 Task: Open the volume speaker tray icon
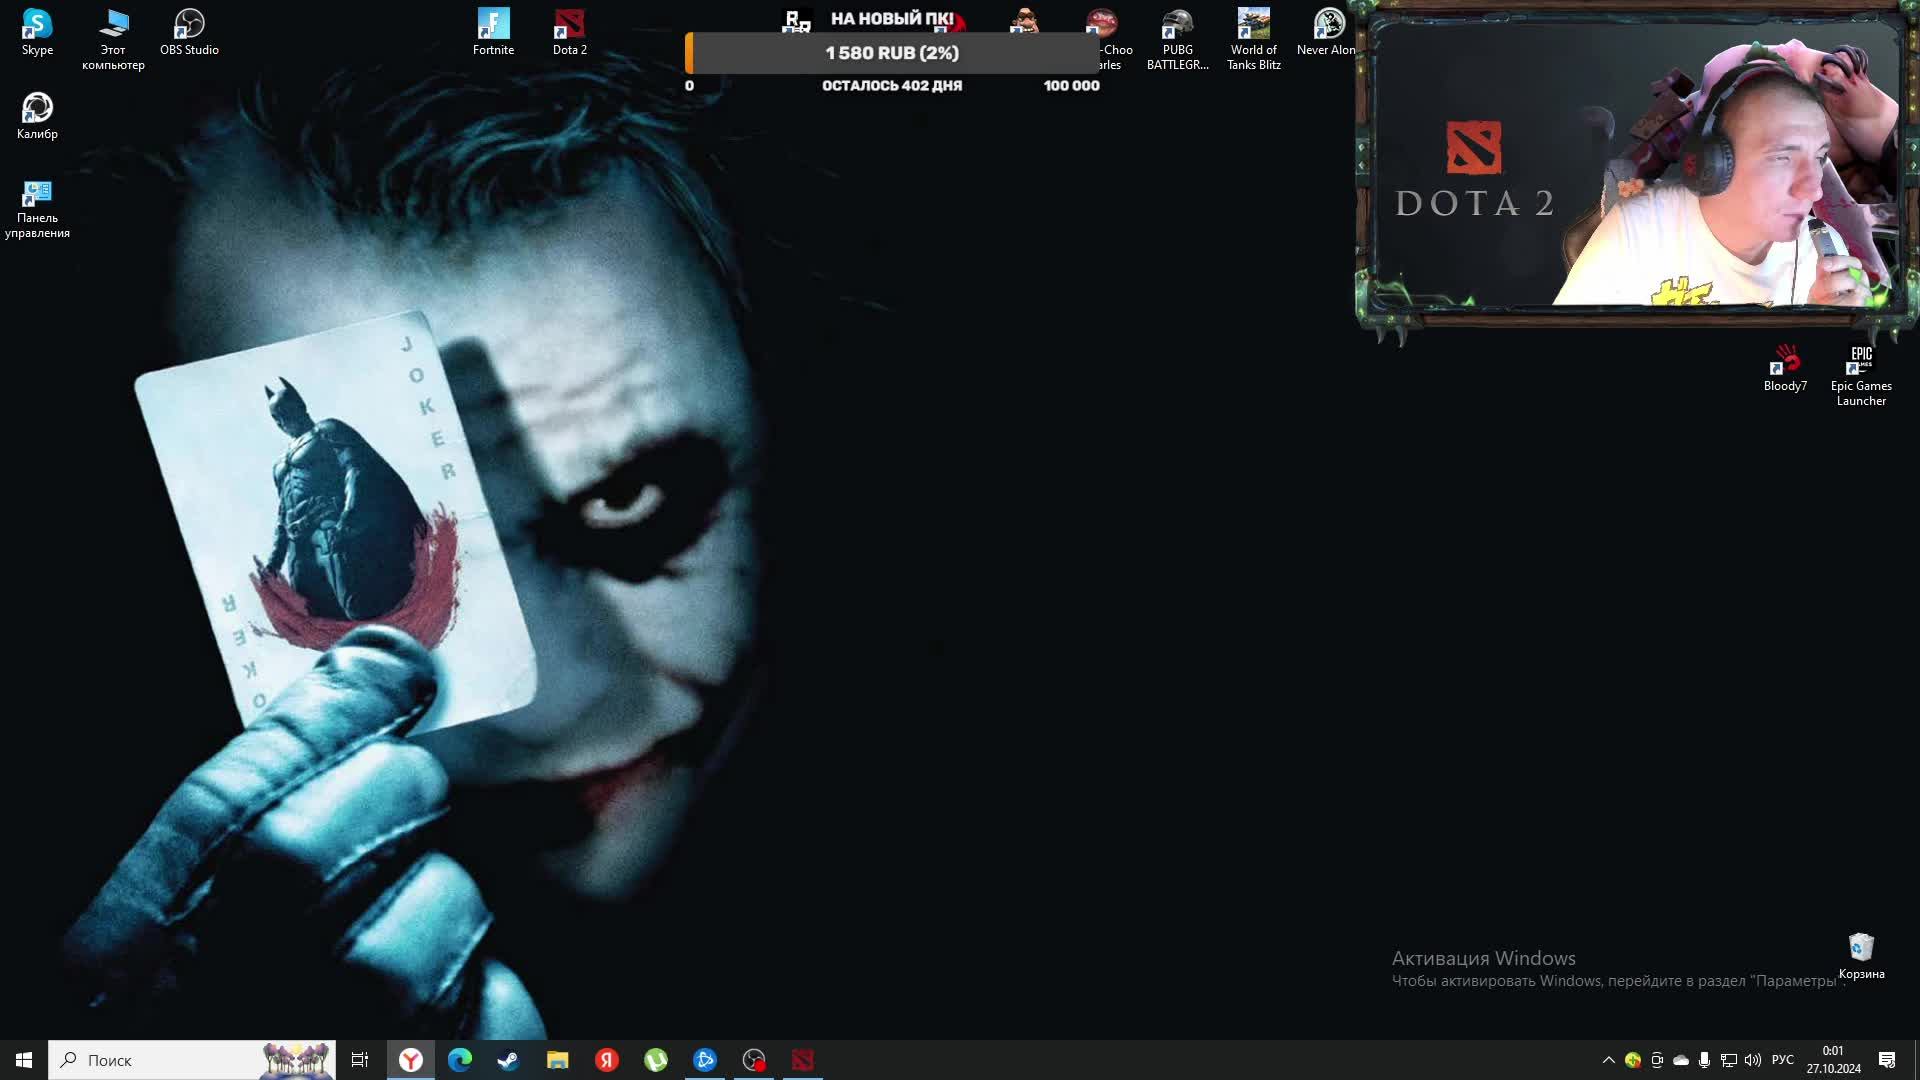pyautogui.click(x=1753, y=1060)
